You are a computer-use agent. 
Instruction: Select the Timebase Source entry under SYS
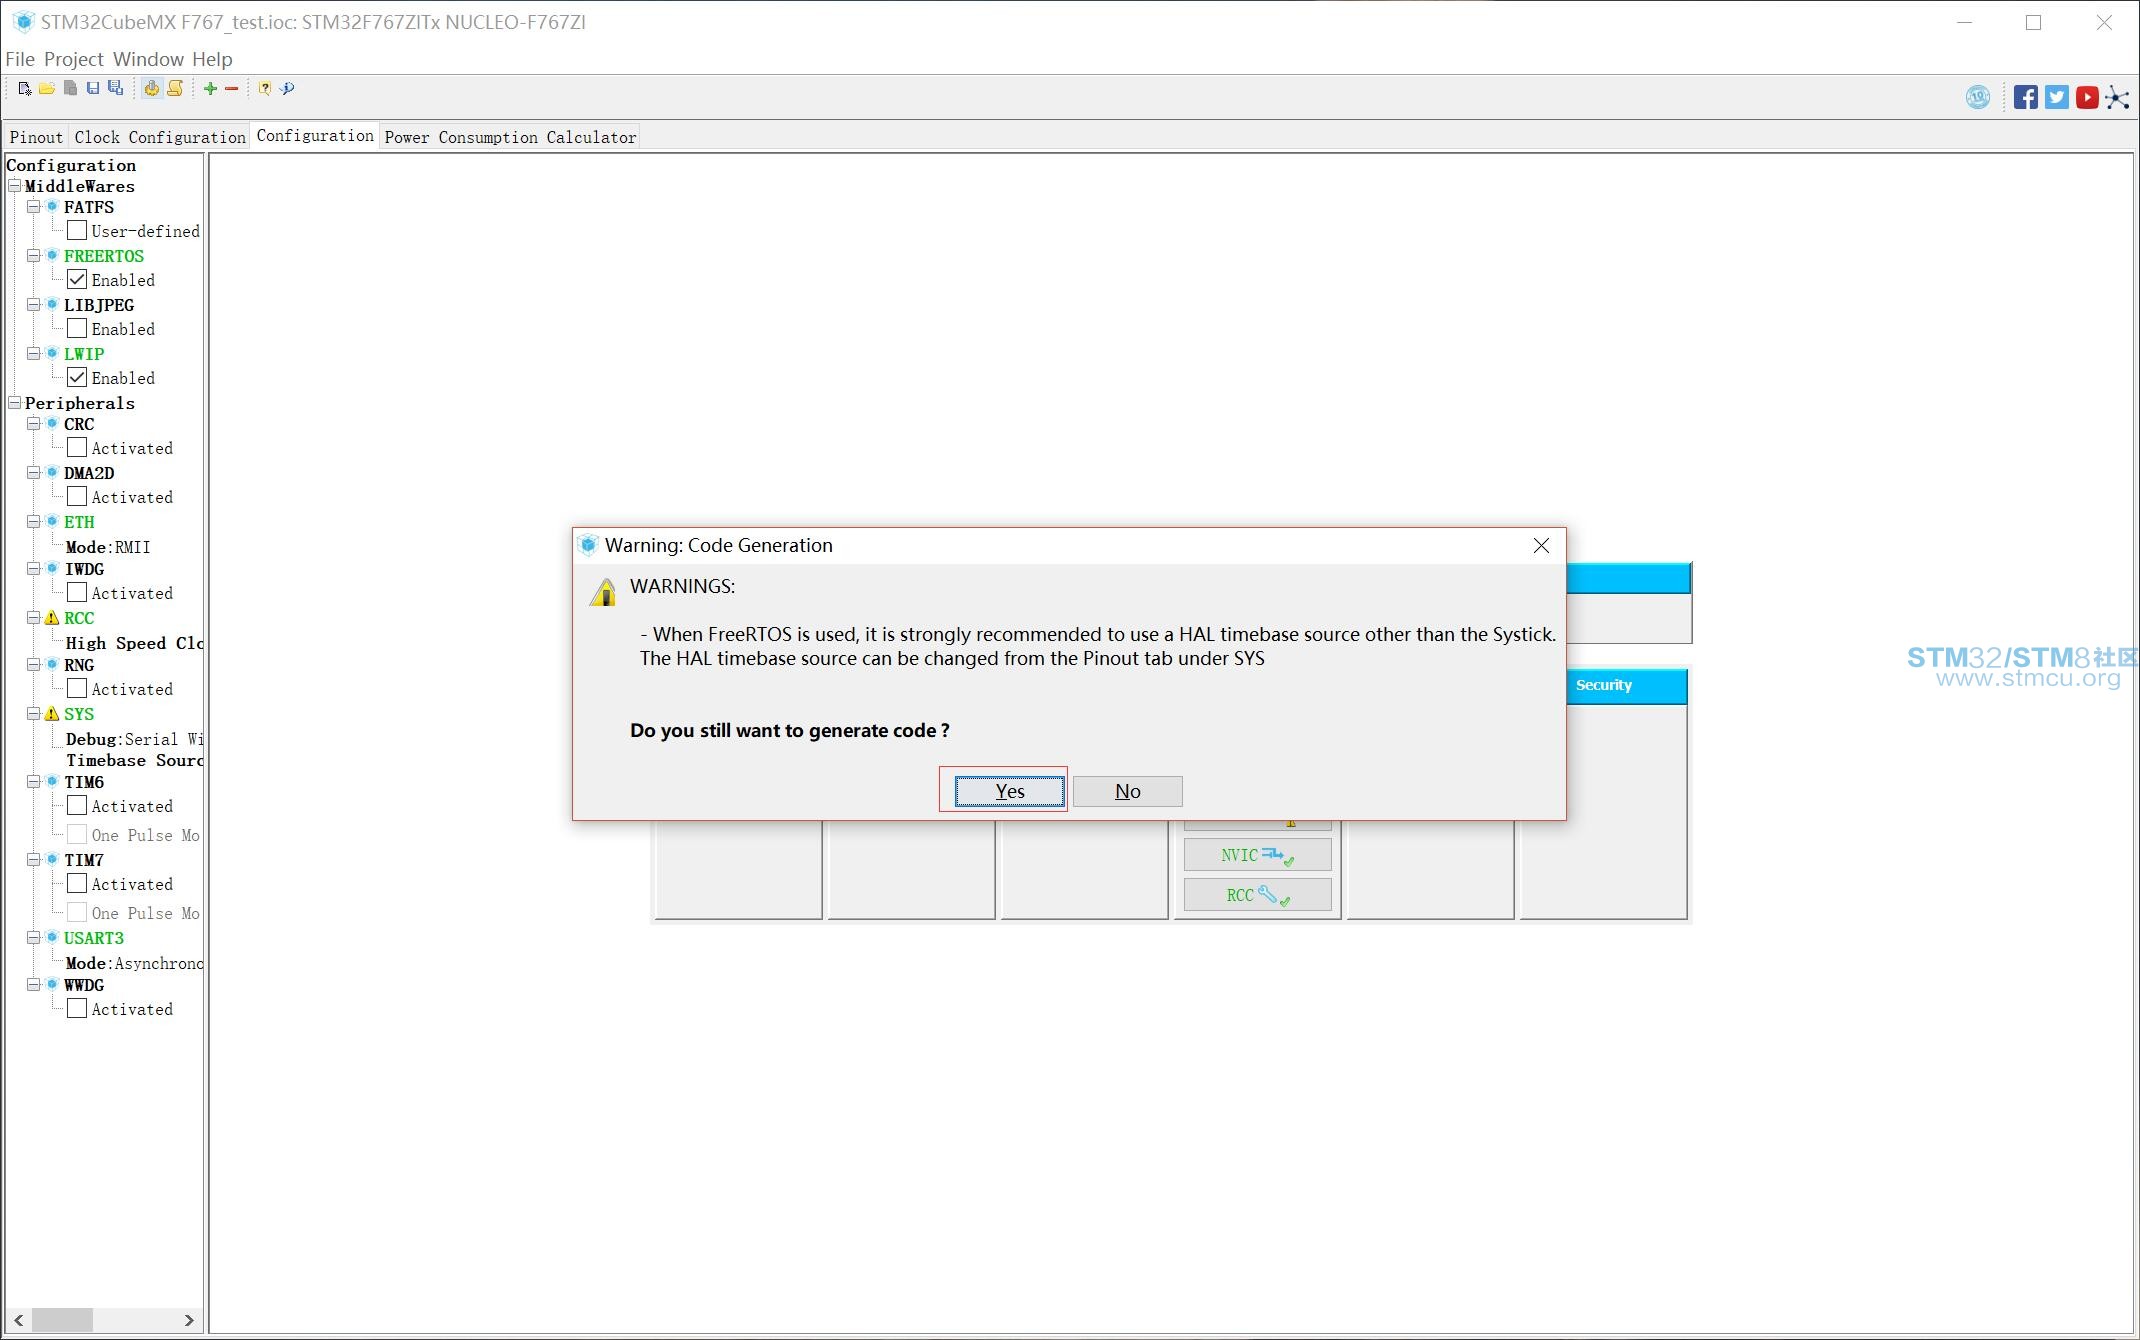(x=135, y=760)
